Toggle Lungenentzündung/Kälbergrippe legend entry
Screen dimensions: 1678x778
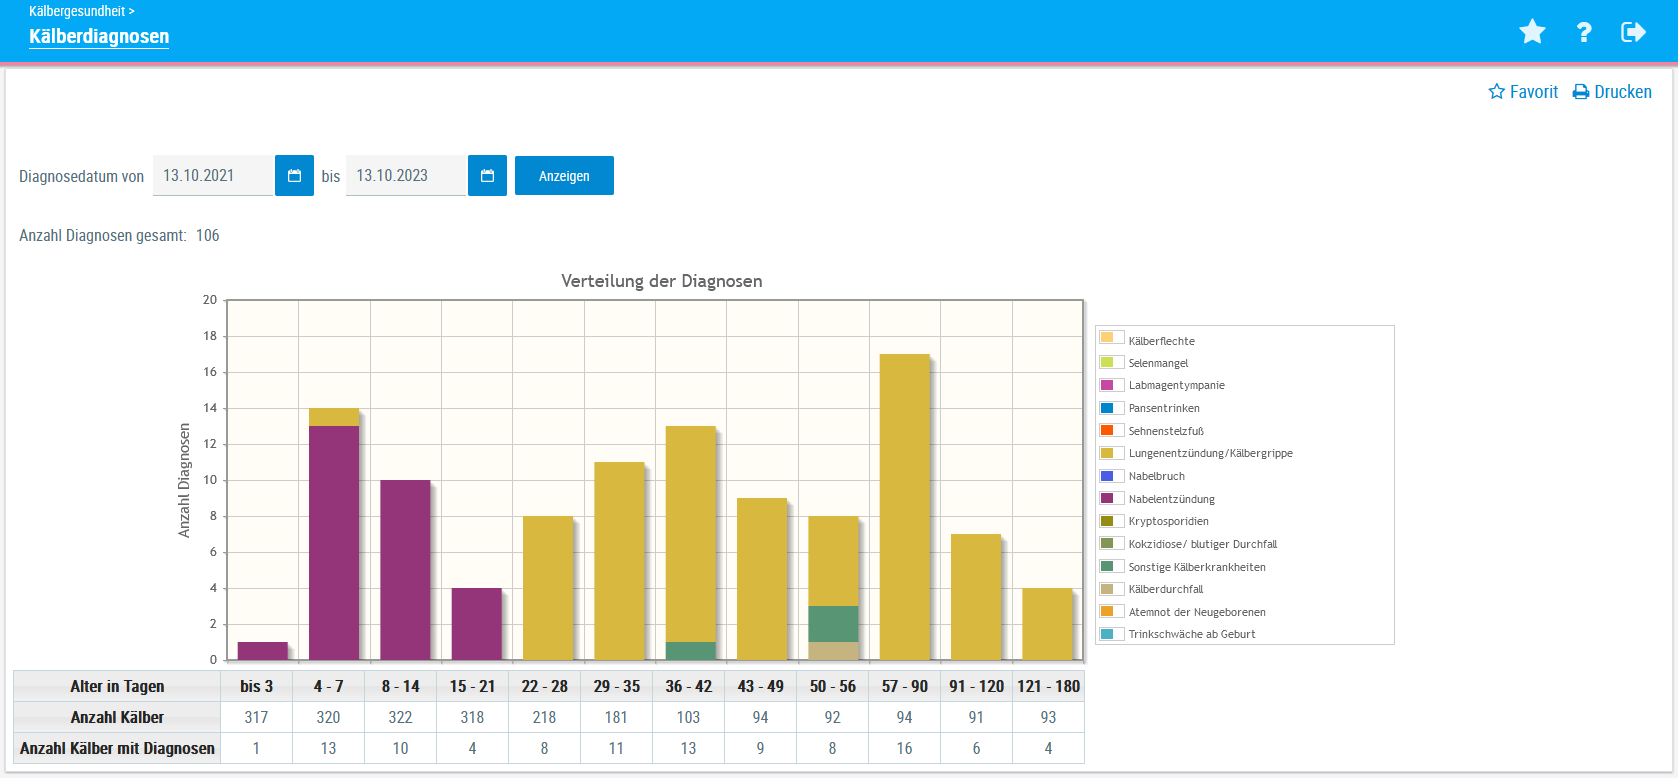[1210, 453]
